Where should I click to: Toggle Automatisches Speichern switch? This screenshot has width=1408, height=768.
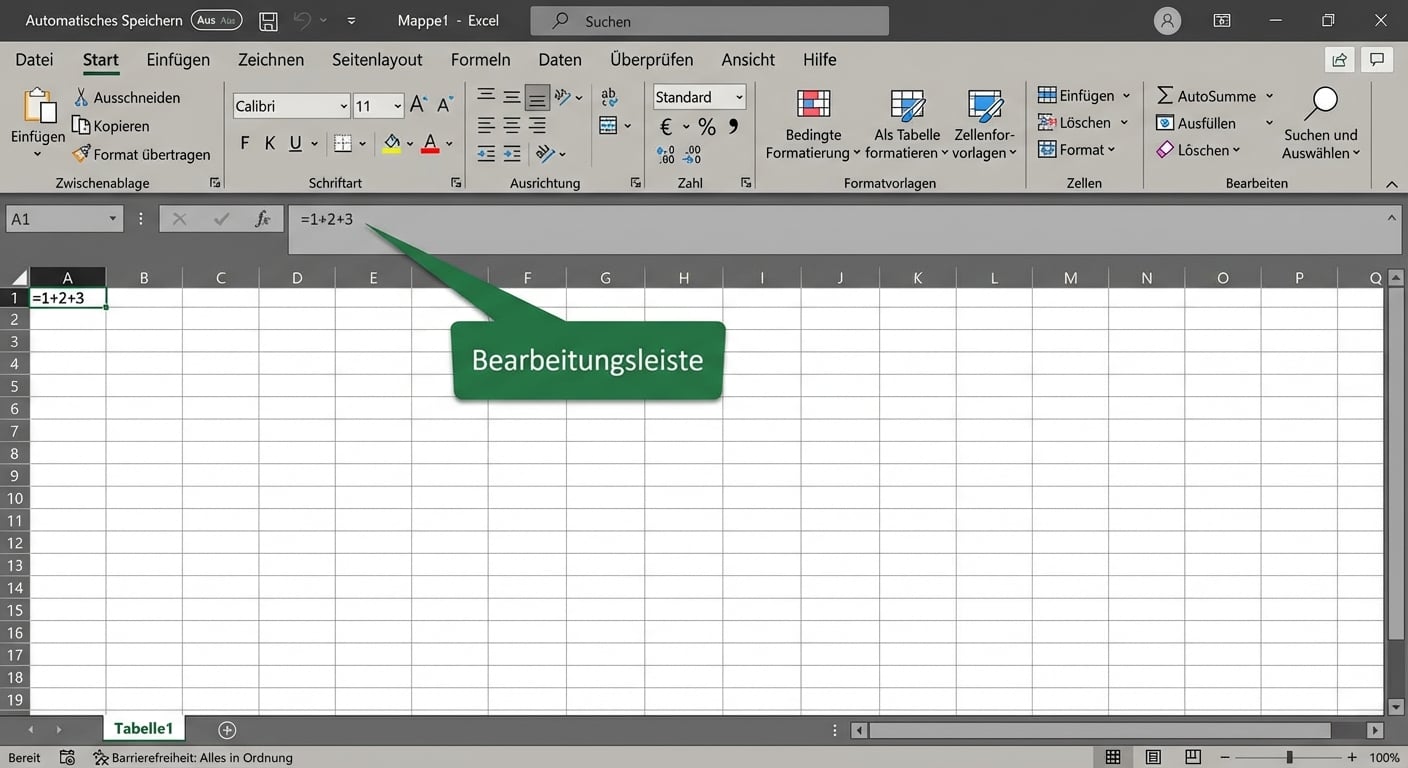[216, 20]
